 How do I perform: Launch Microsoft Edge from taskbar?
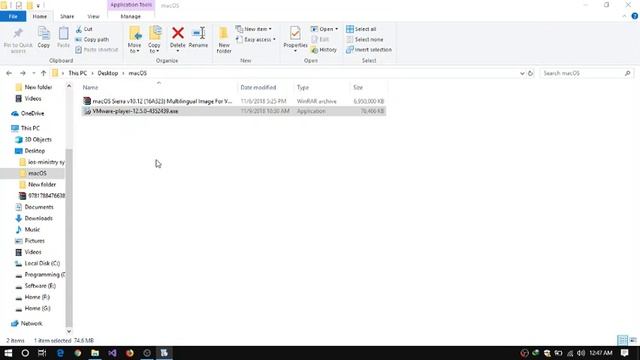60,353
